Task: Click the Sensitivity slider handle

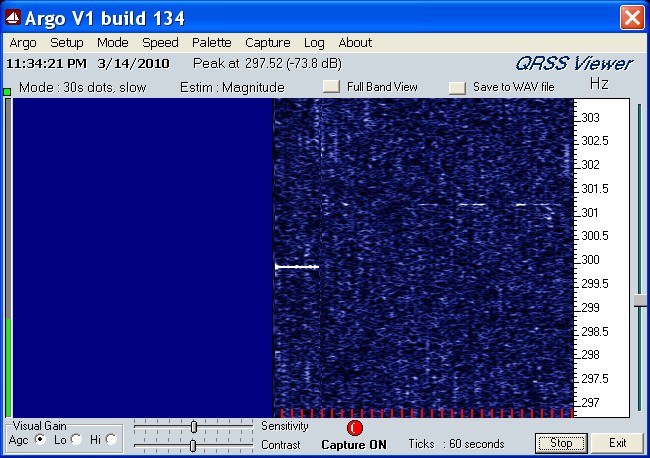Action: (194, 426)
